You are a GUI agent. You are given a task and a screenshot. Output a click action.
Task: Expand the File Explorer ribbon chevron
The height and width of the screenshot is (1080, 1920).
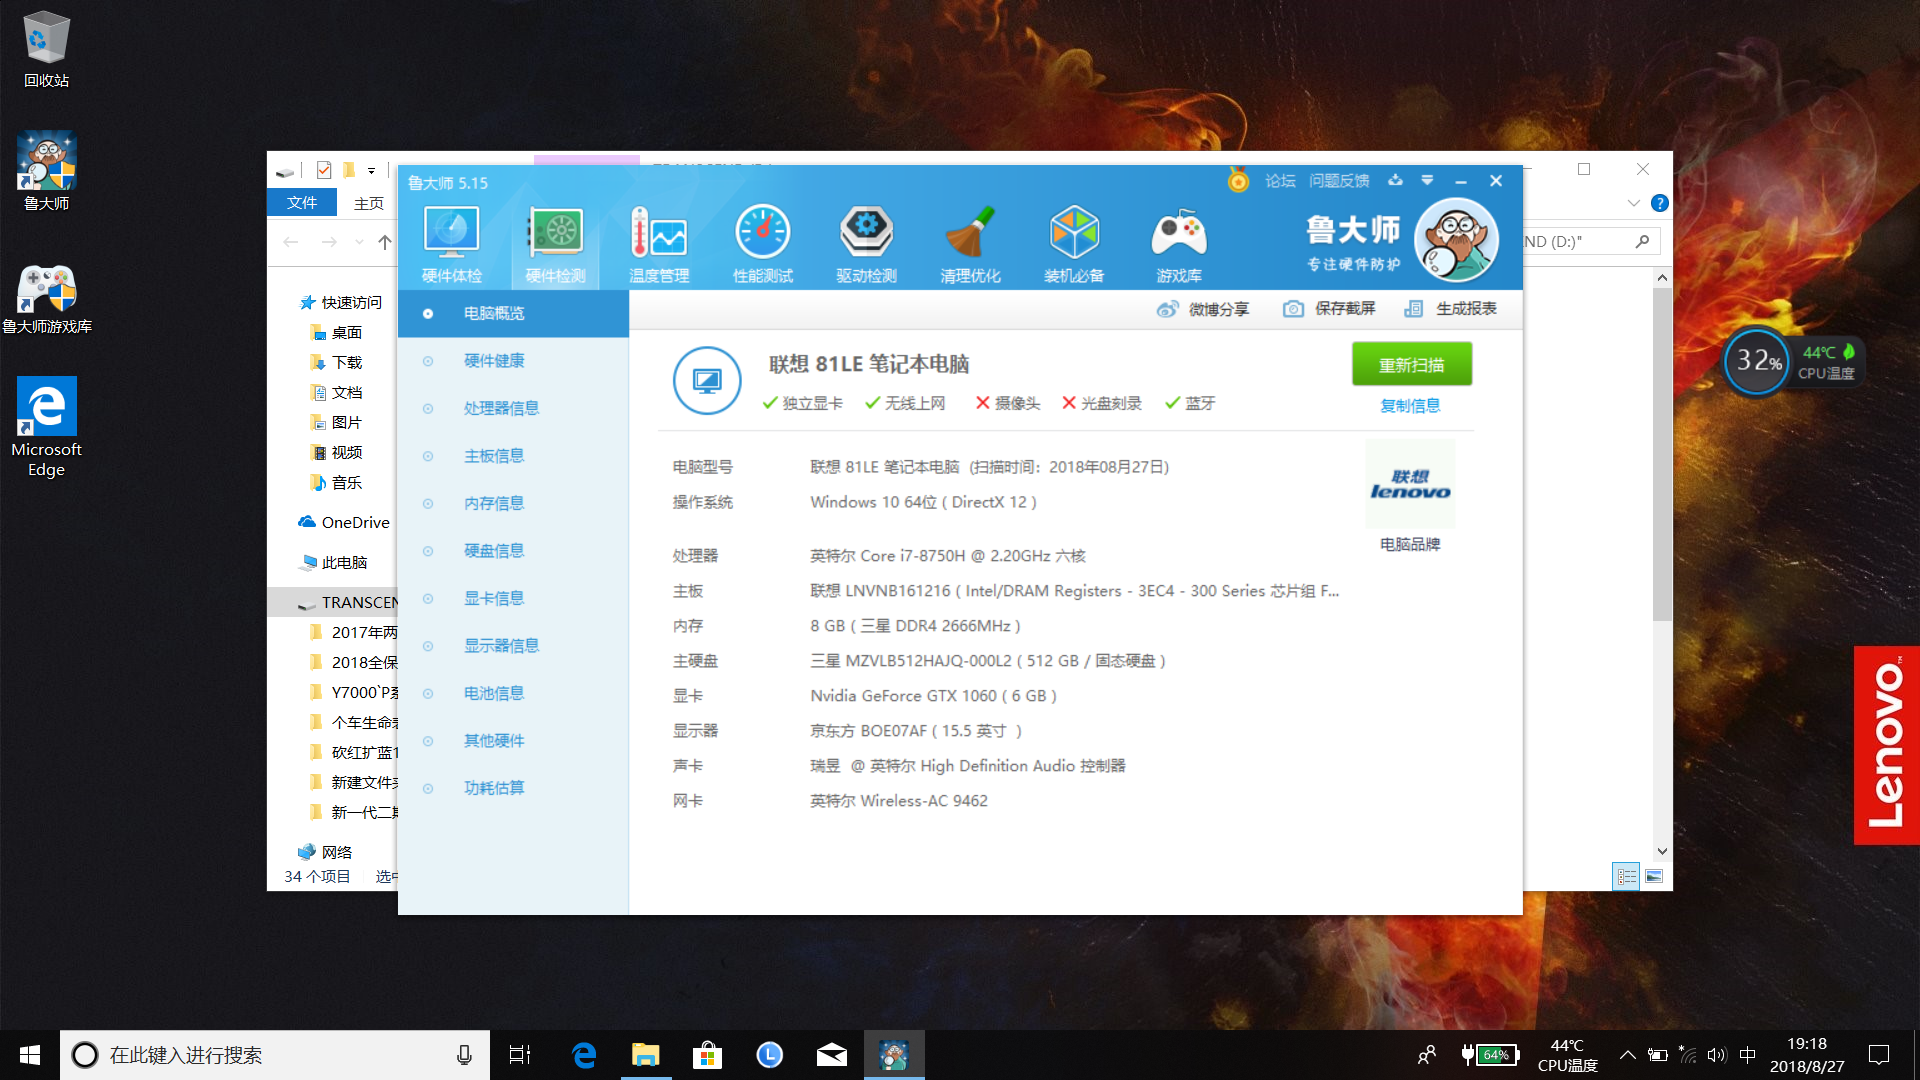click(x=1633, y=203)
